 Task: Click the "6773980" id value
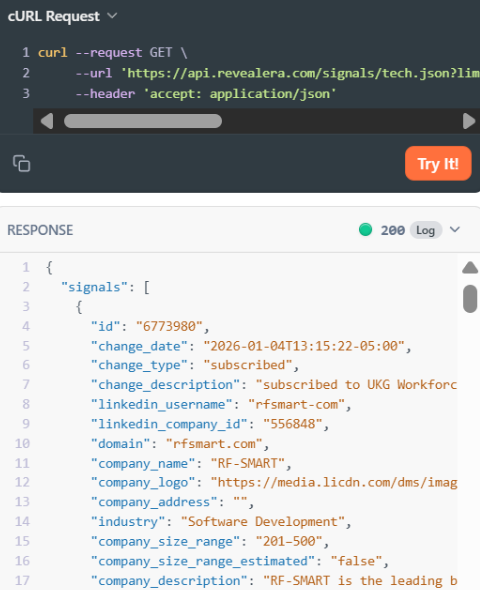[169, 326]
